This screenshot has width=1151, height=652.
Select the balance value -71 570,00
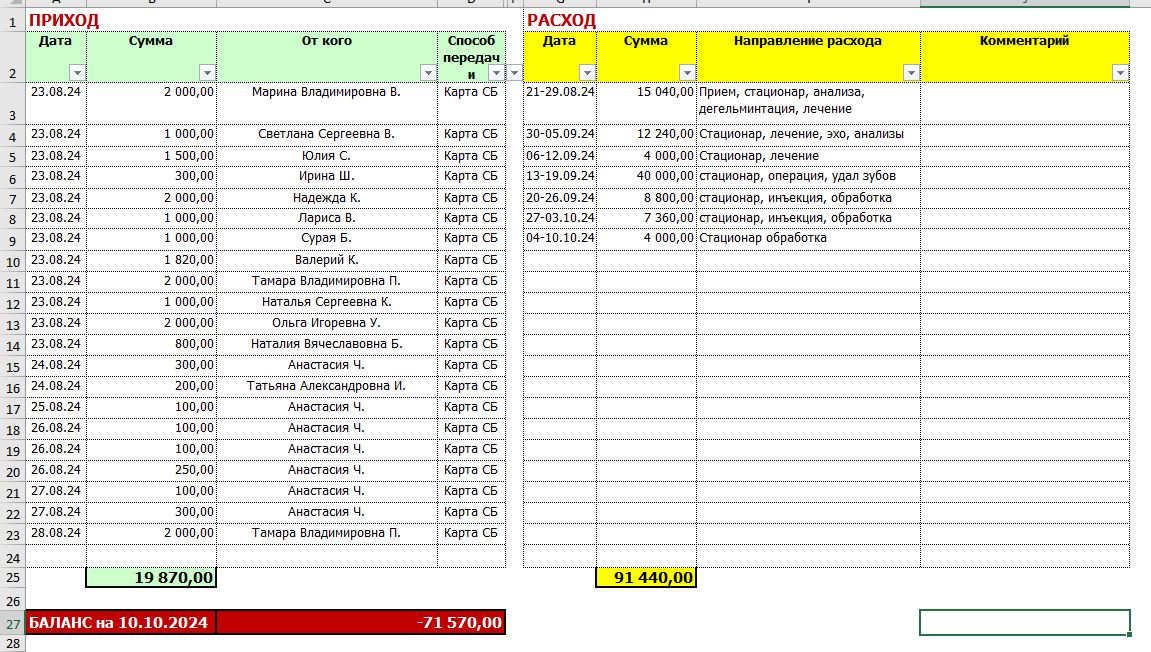pos(360,623)
